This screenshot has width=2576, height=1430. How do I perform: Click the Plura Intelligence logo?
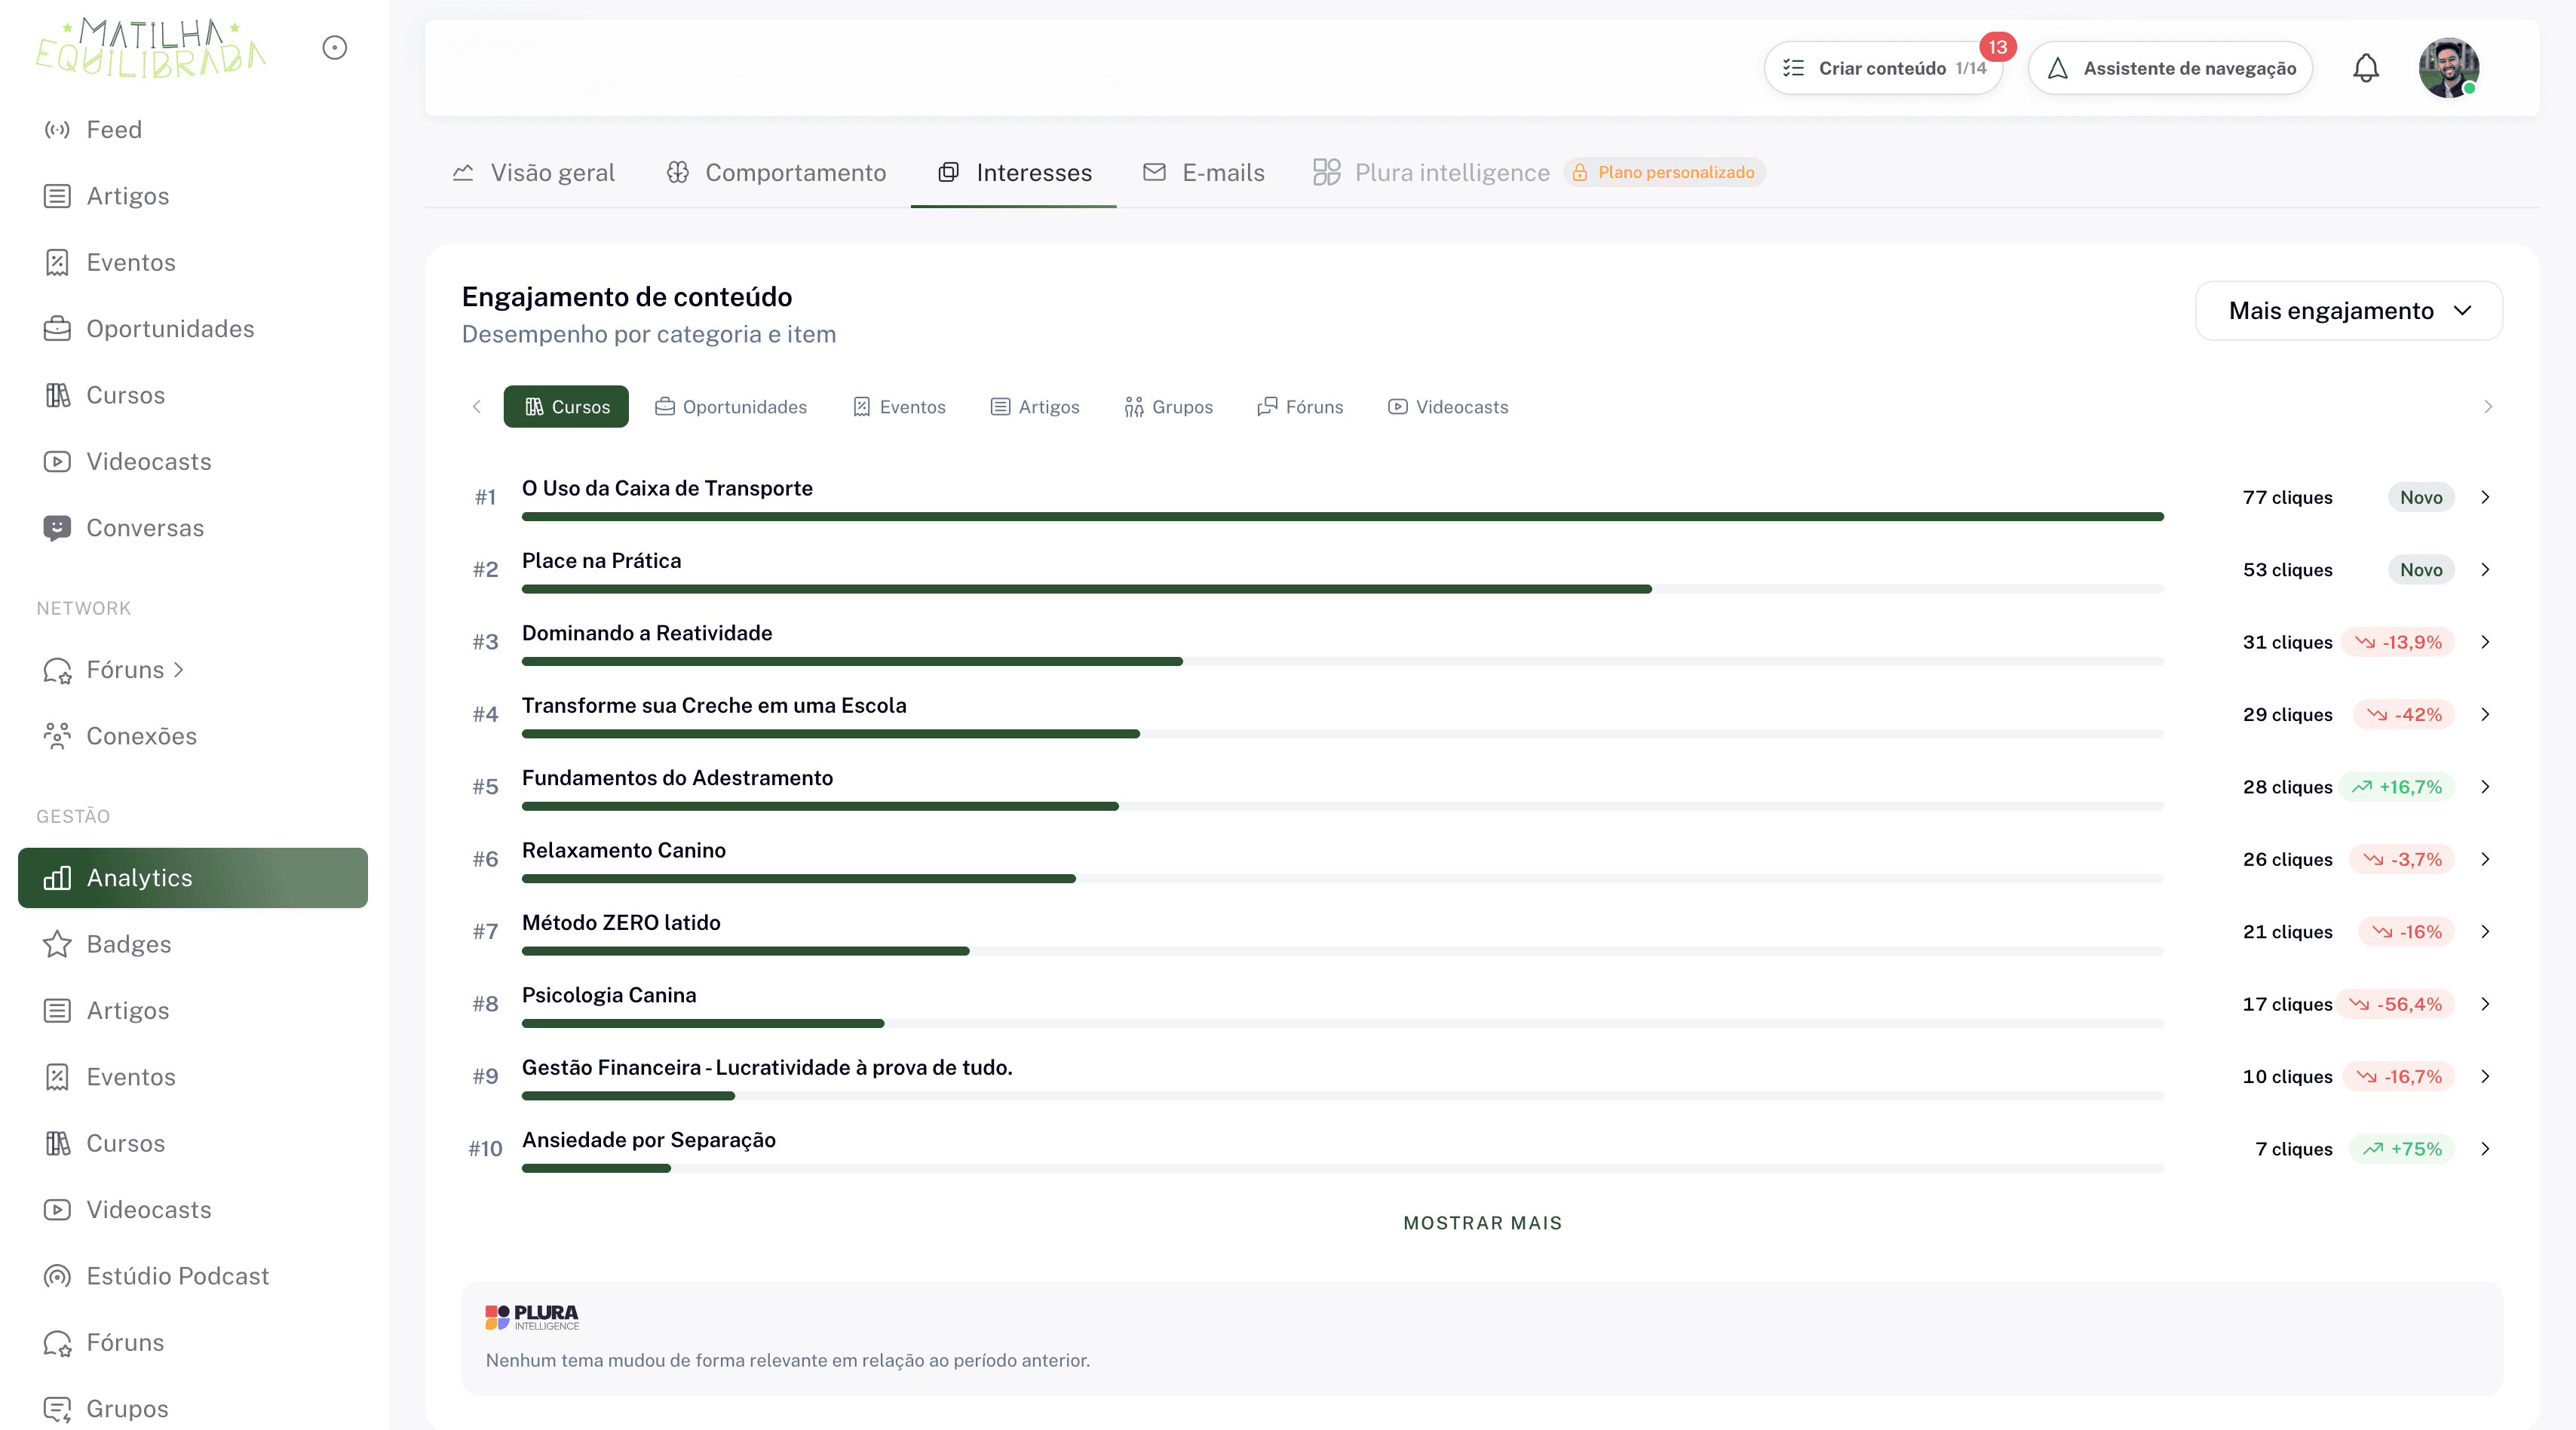point(532,1317)
